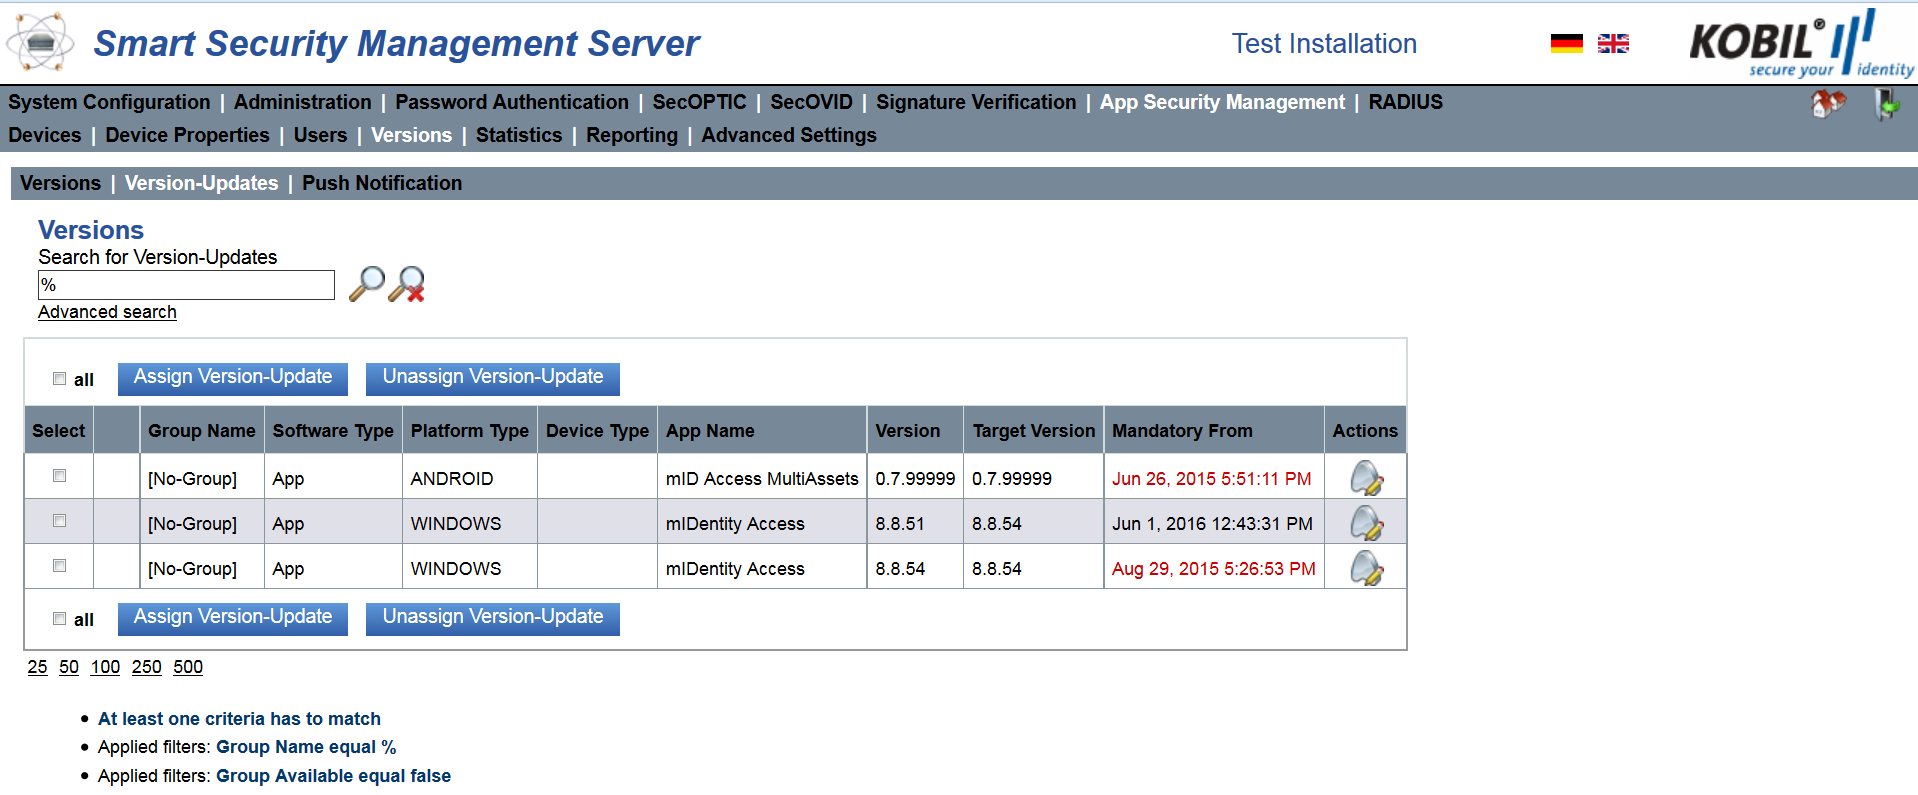Show 100 results per page

(105, 667)
